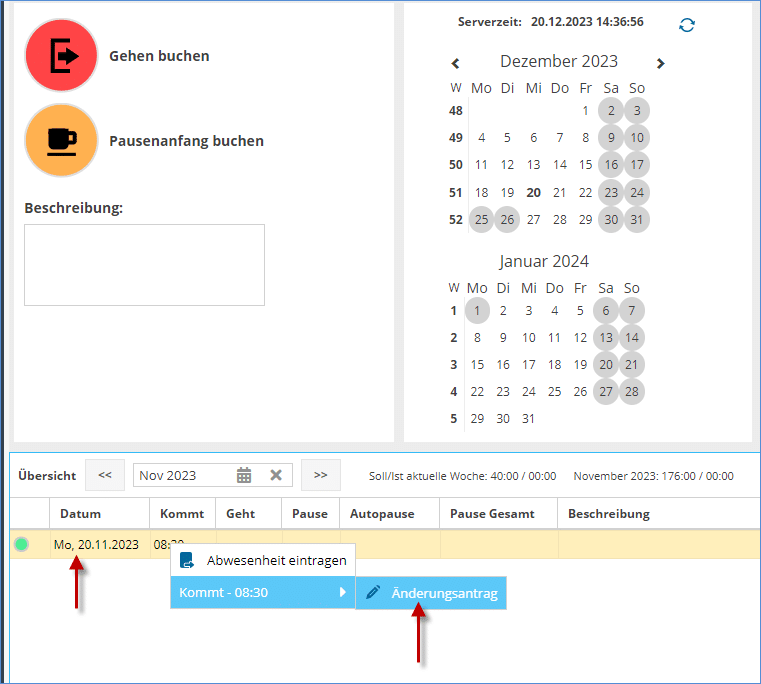Viewport: 761px width, 684px height.
Task: Go to next month in calendar
Action: click(x=660, y=63)
